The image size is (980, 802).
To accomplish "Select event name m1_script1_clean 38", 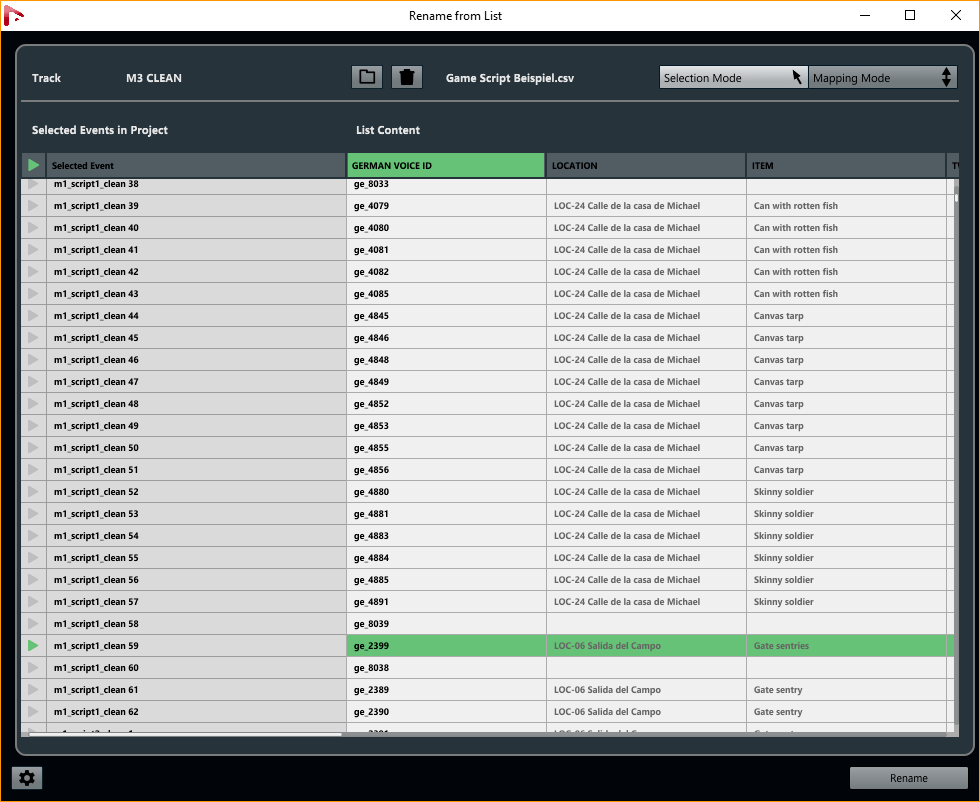I will pyautogui.click(x=196, y=185).
